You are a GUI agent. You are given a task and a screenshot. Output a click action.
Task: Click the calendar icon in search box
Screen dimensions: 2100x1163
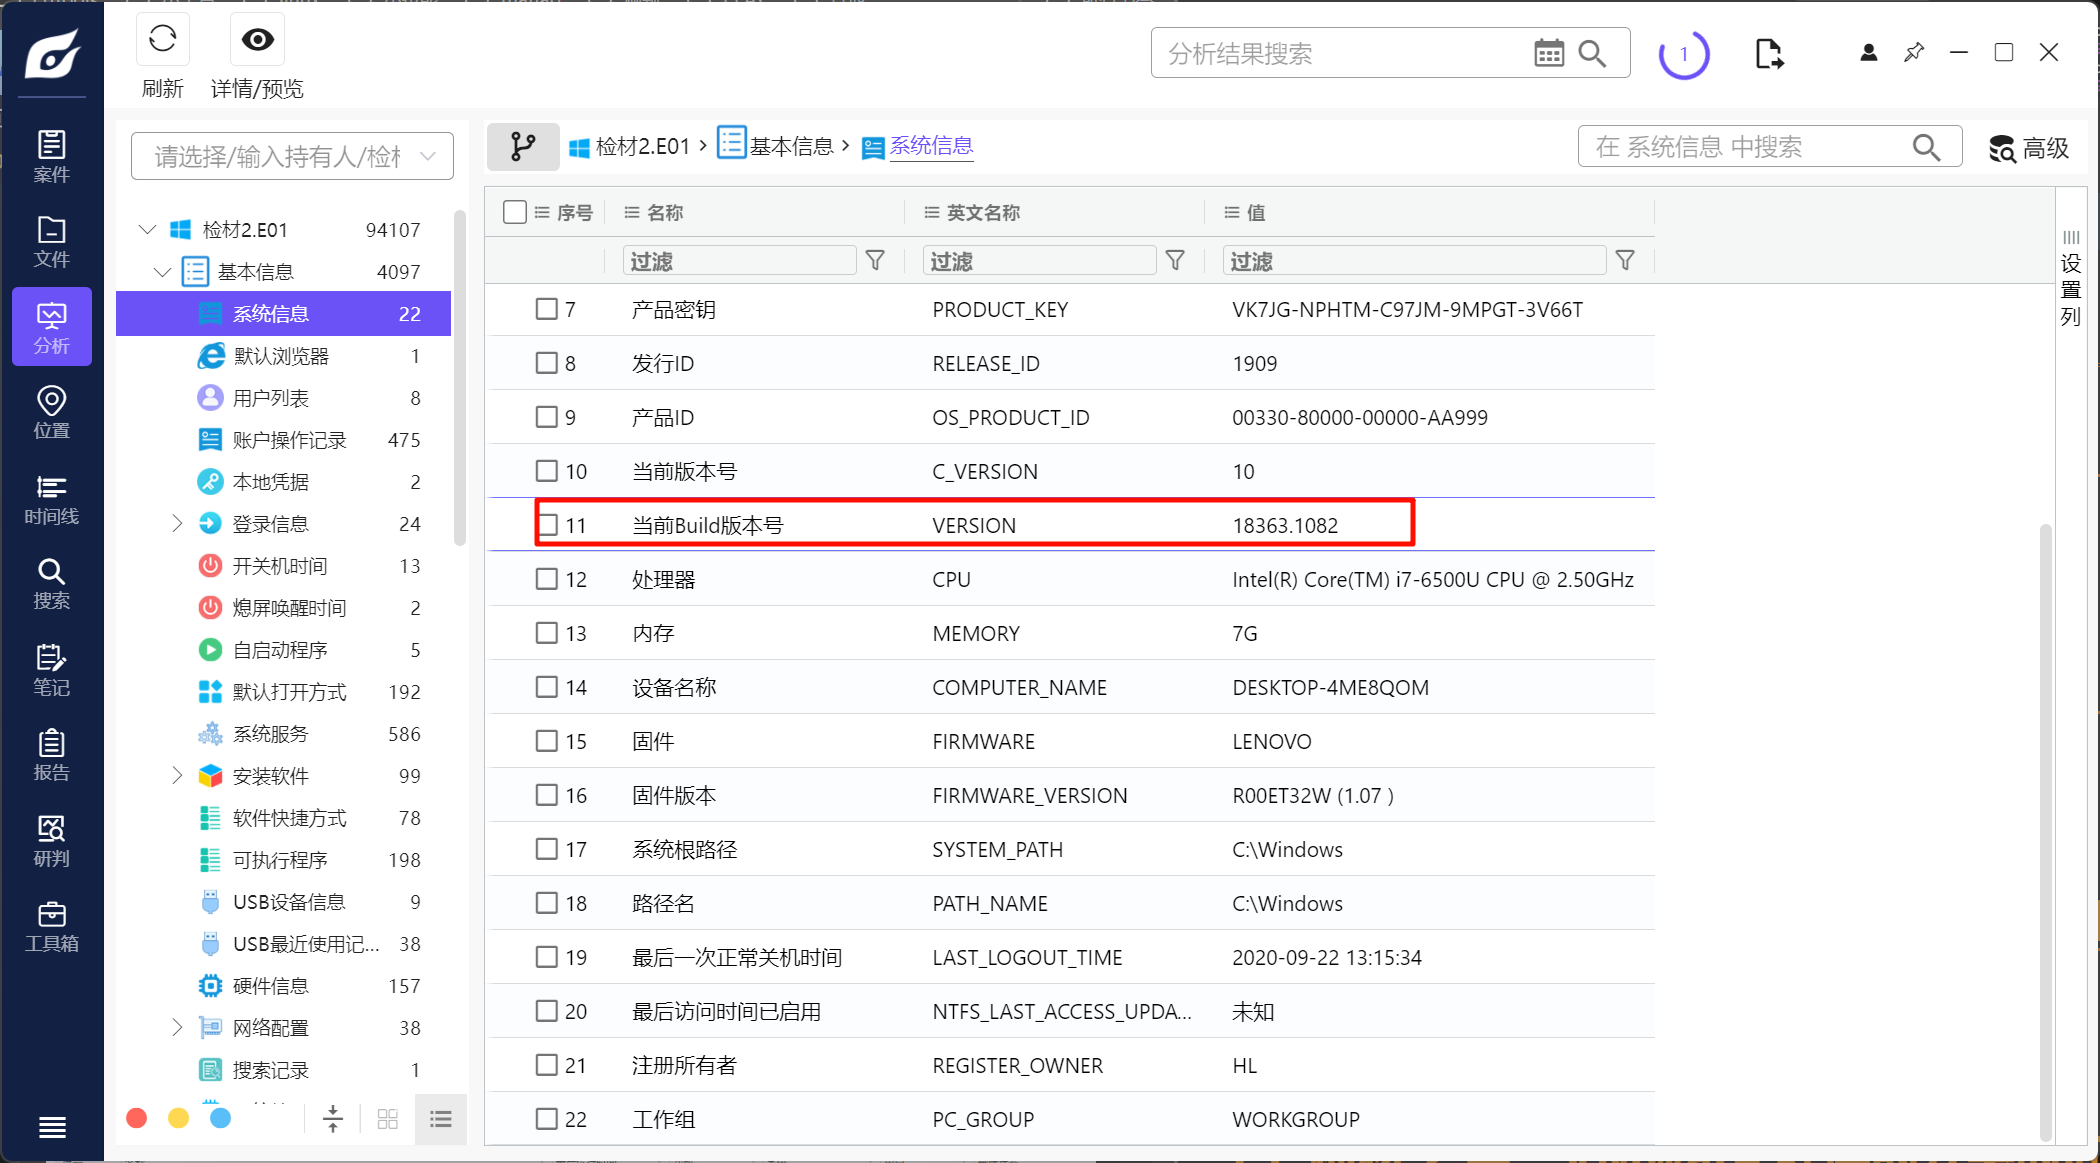point(1548,53)
